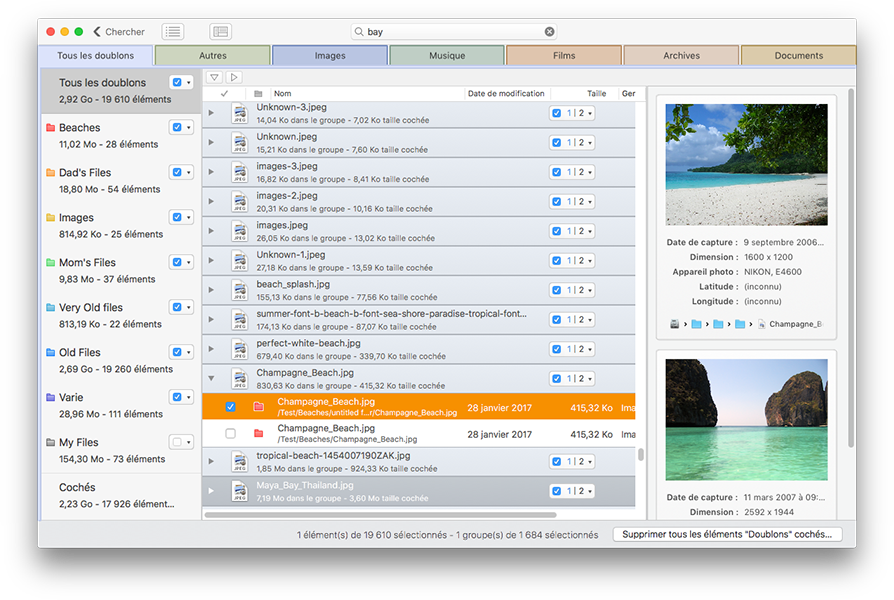This screenshot has height=600, width=894.
Task: Sort by the Nom column header
Action: pos(282,94)
